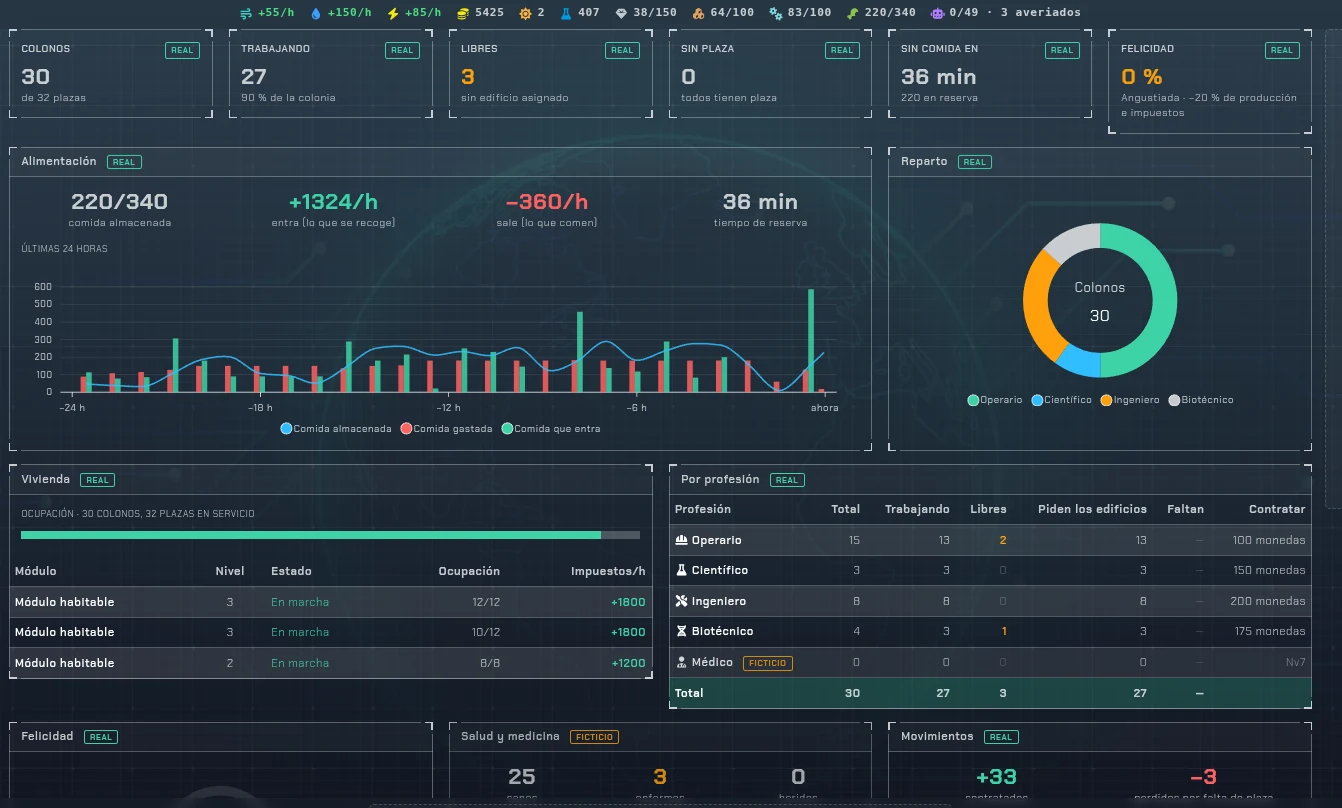
Task: Click the Ingeniero wrench icon in table
Action: [x=681, y=601]
